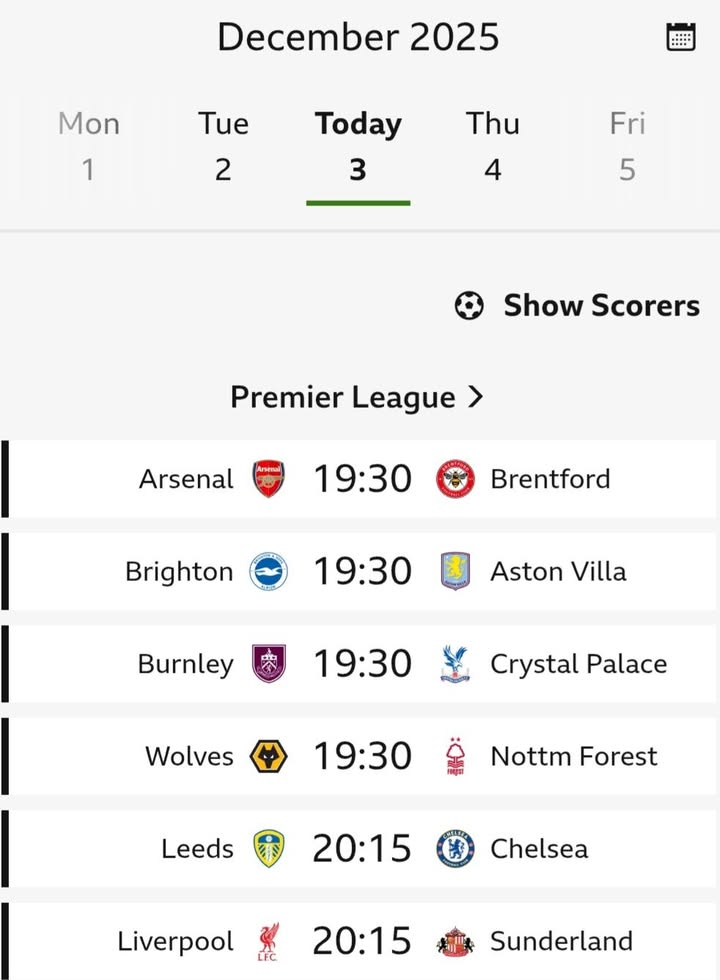Click the December 2025 month heading
Screen dimensions: 720x980
pyautogui.click(x=358, y=37)
